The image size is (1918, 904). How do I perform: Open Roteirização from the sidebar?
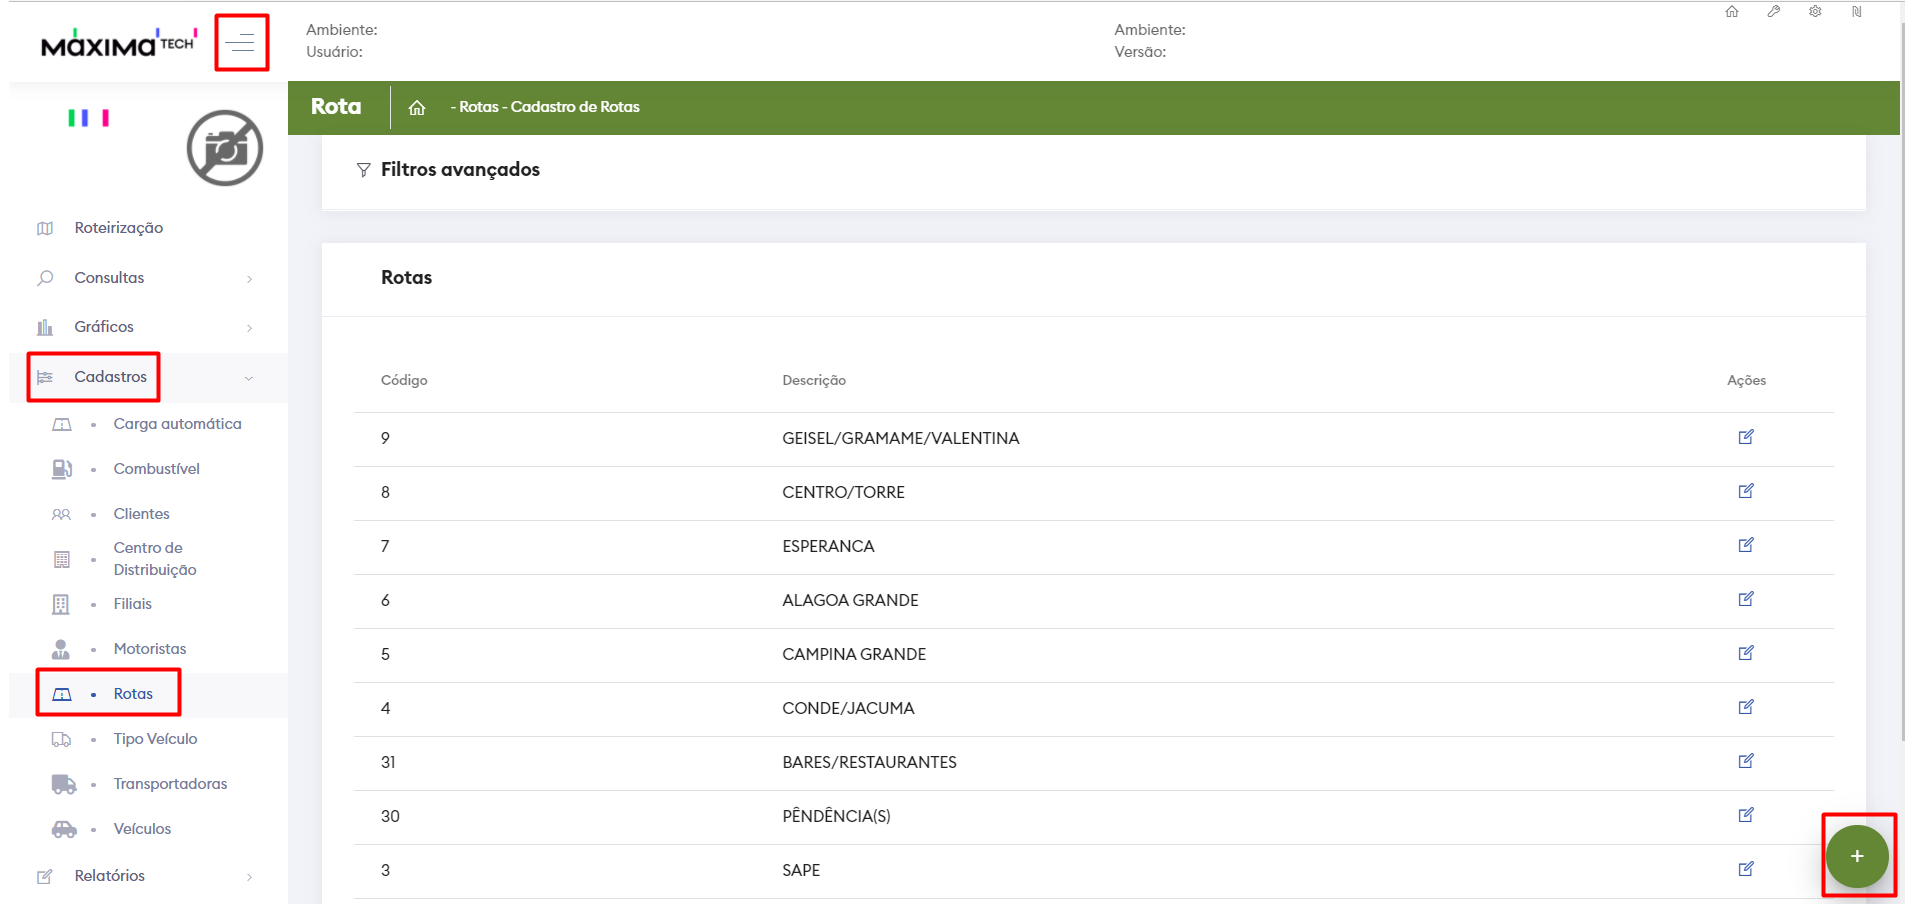pos(118,228)
